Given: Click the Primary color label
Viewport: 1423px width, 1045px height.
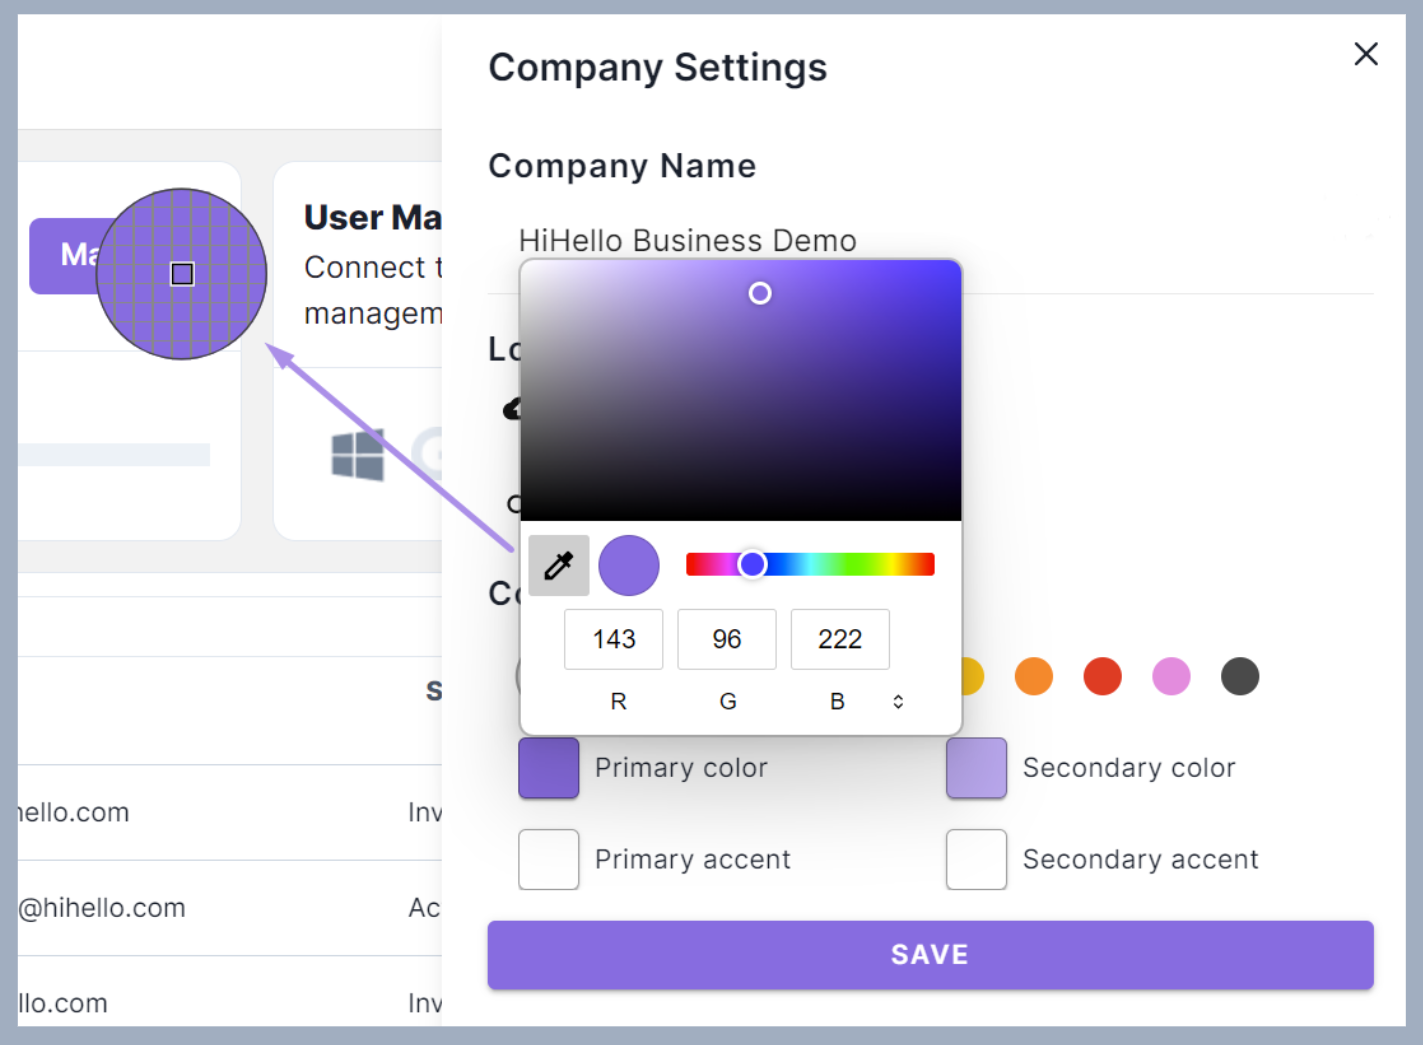Looking at the screenshot, I should click(x=681, y=768).
